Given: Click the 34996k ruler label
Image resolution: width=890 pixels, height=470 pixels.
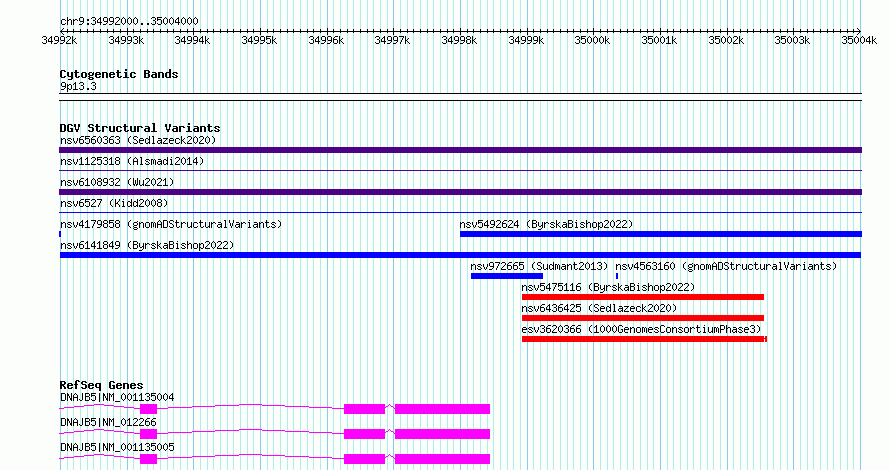Looking at the screenshot, I should [326, 40].
